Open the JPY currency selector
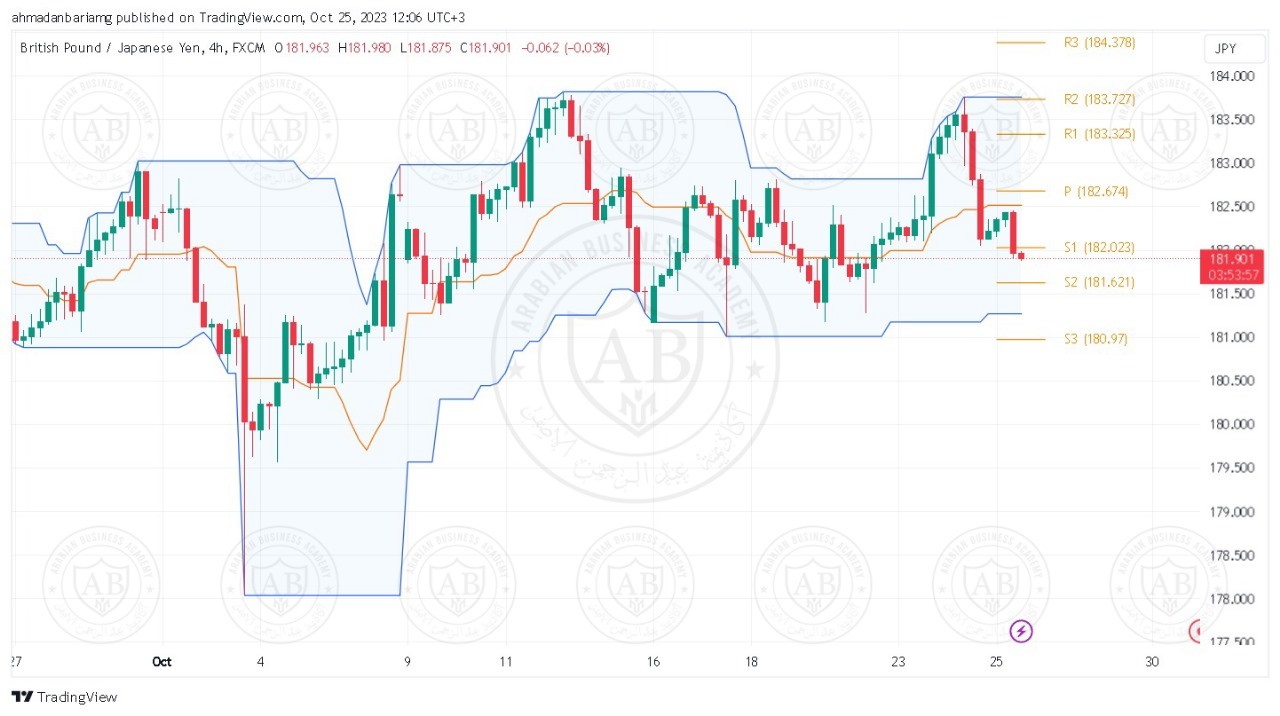 click(1225, 49)
